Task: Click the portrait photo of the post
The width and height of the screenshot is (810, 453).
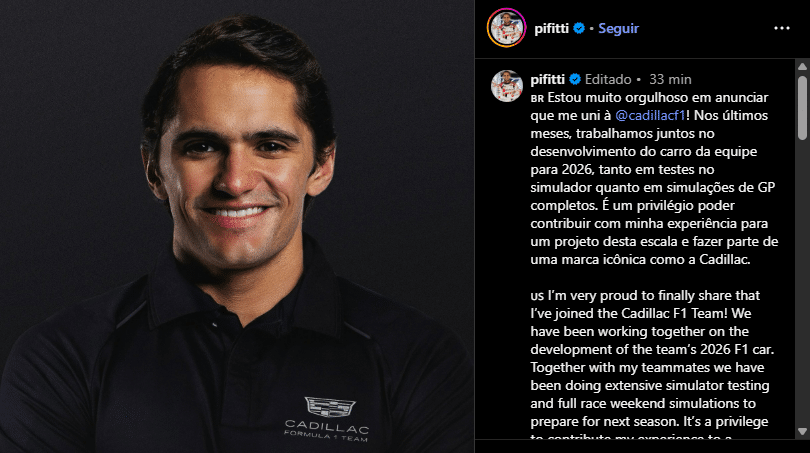Action: (x=237, y=226)
